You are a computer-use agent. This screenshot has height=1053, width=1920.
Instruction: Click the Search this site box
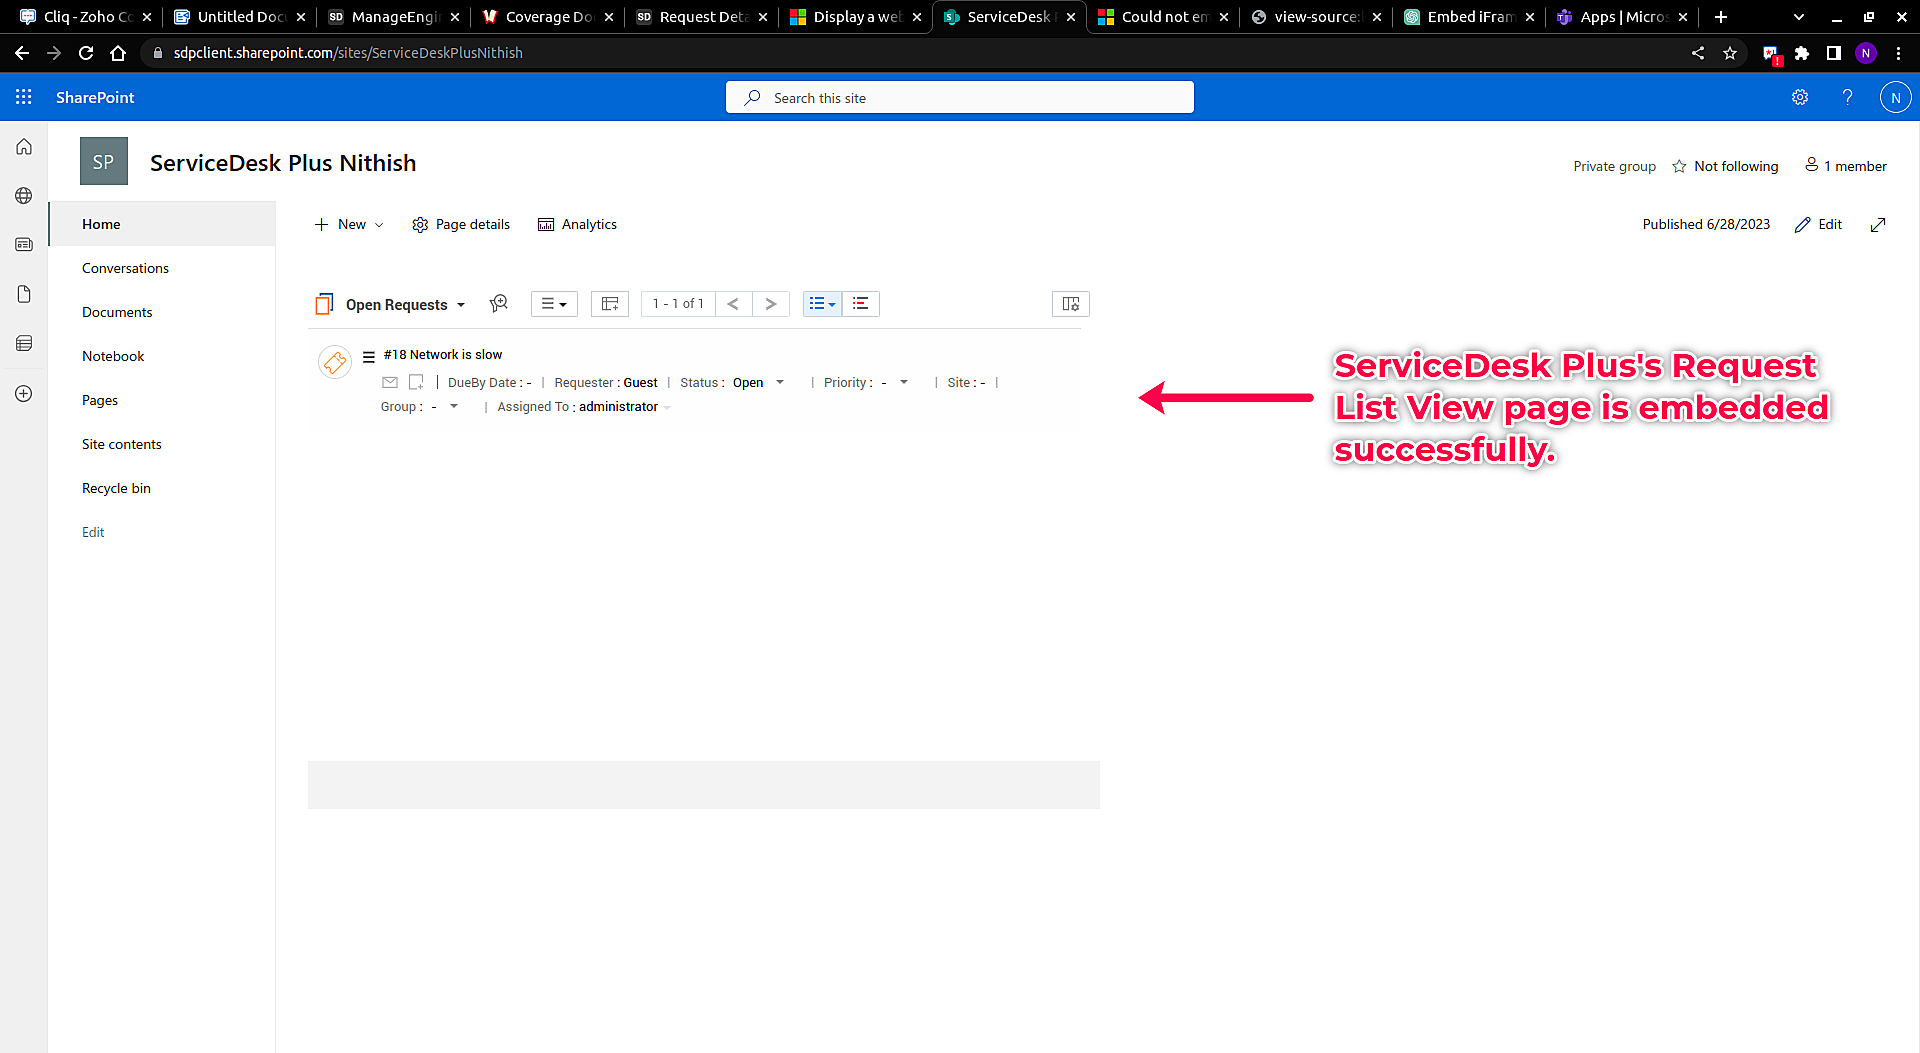coord(960,98)
